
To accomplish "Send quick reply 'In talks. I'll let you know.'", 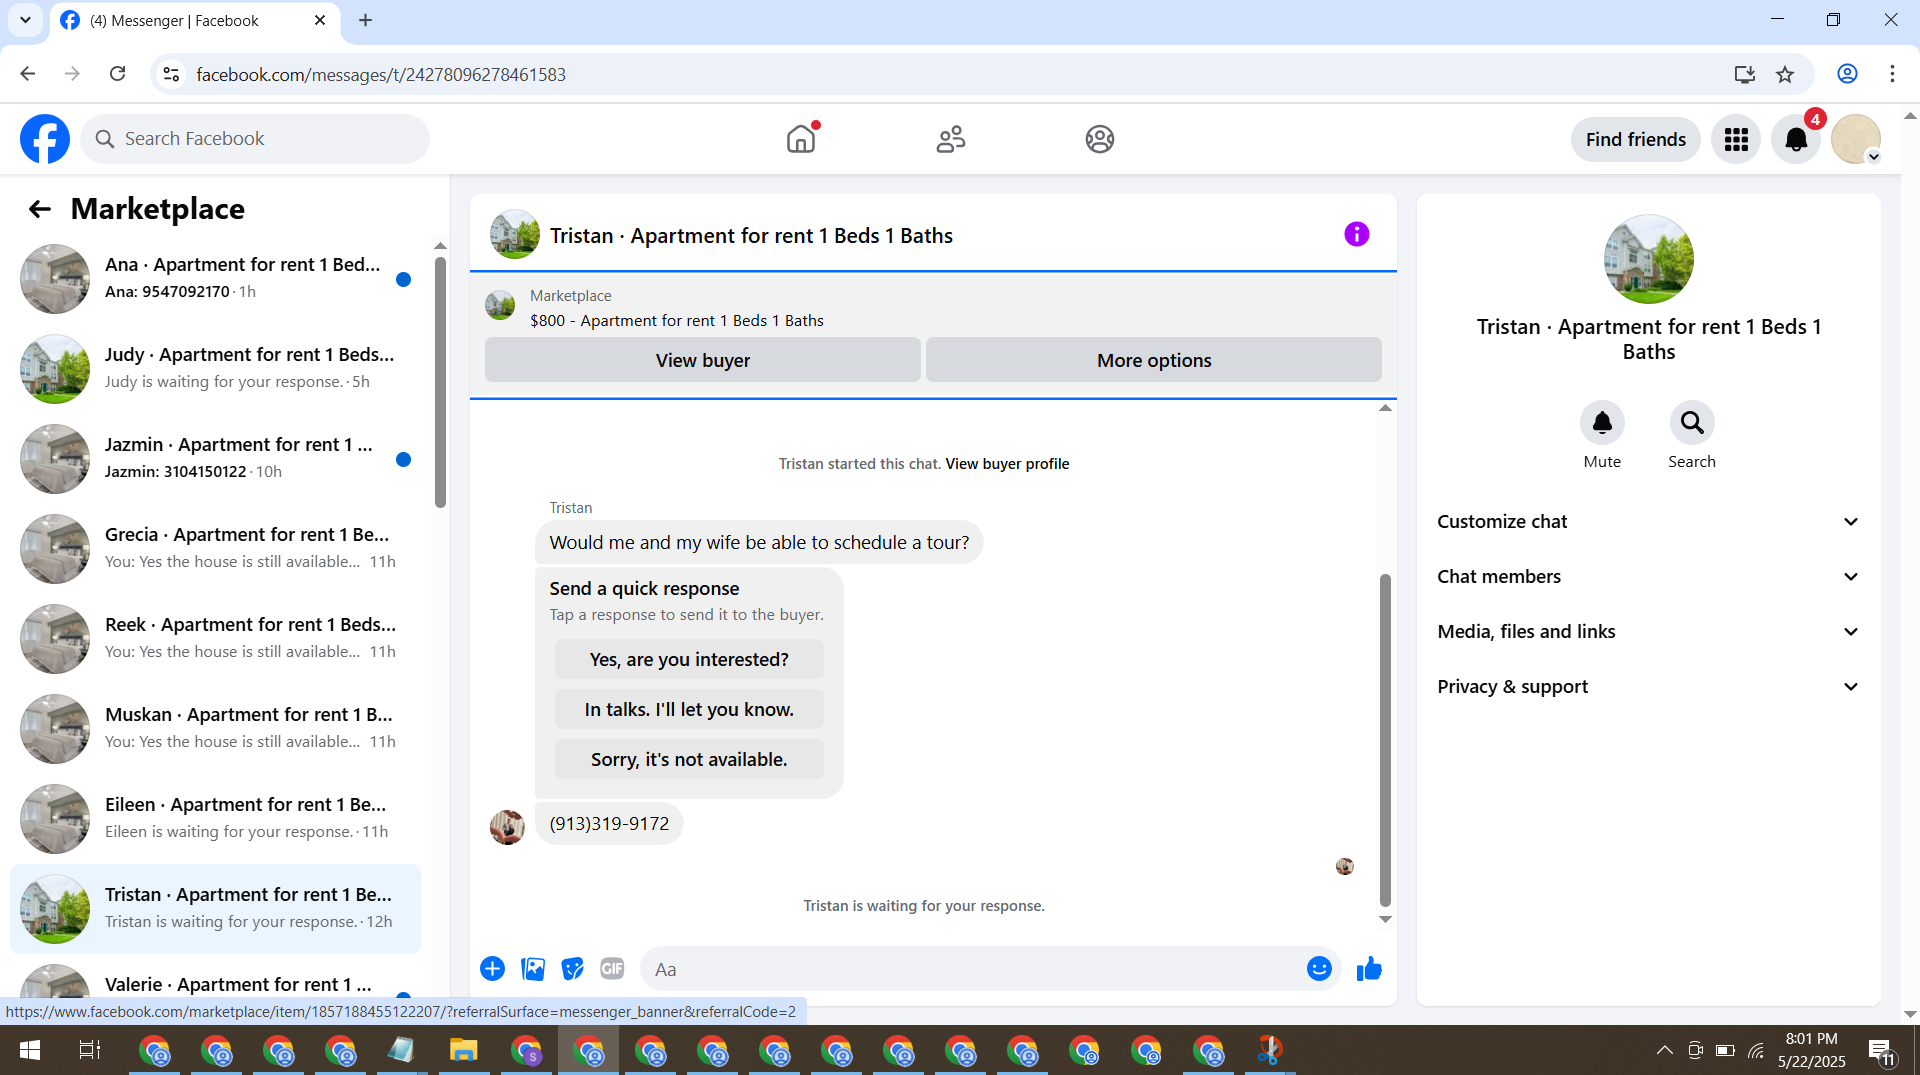I will [x=689, y=710].
